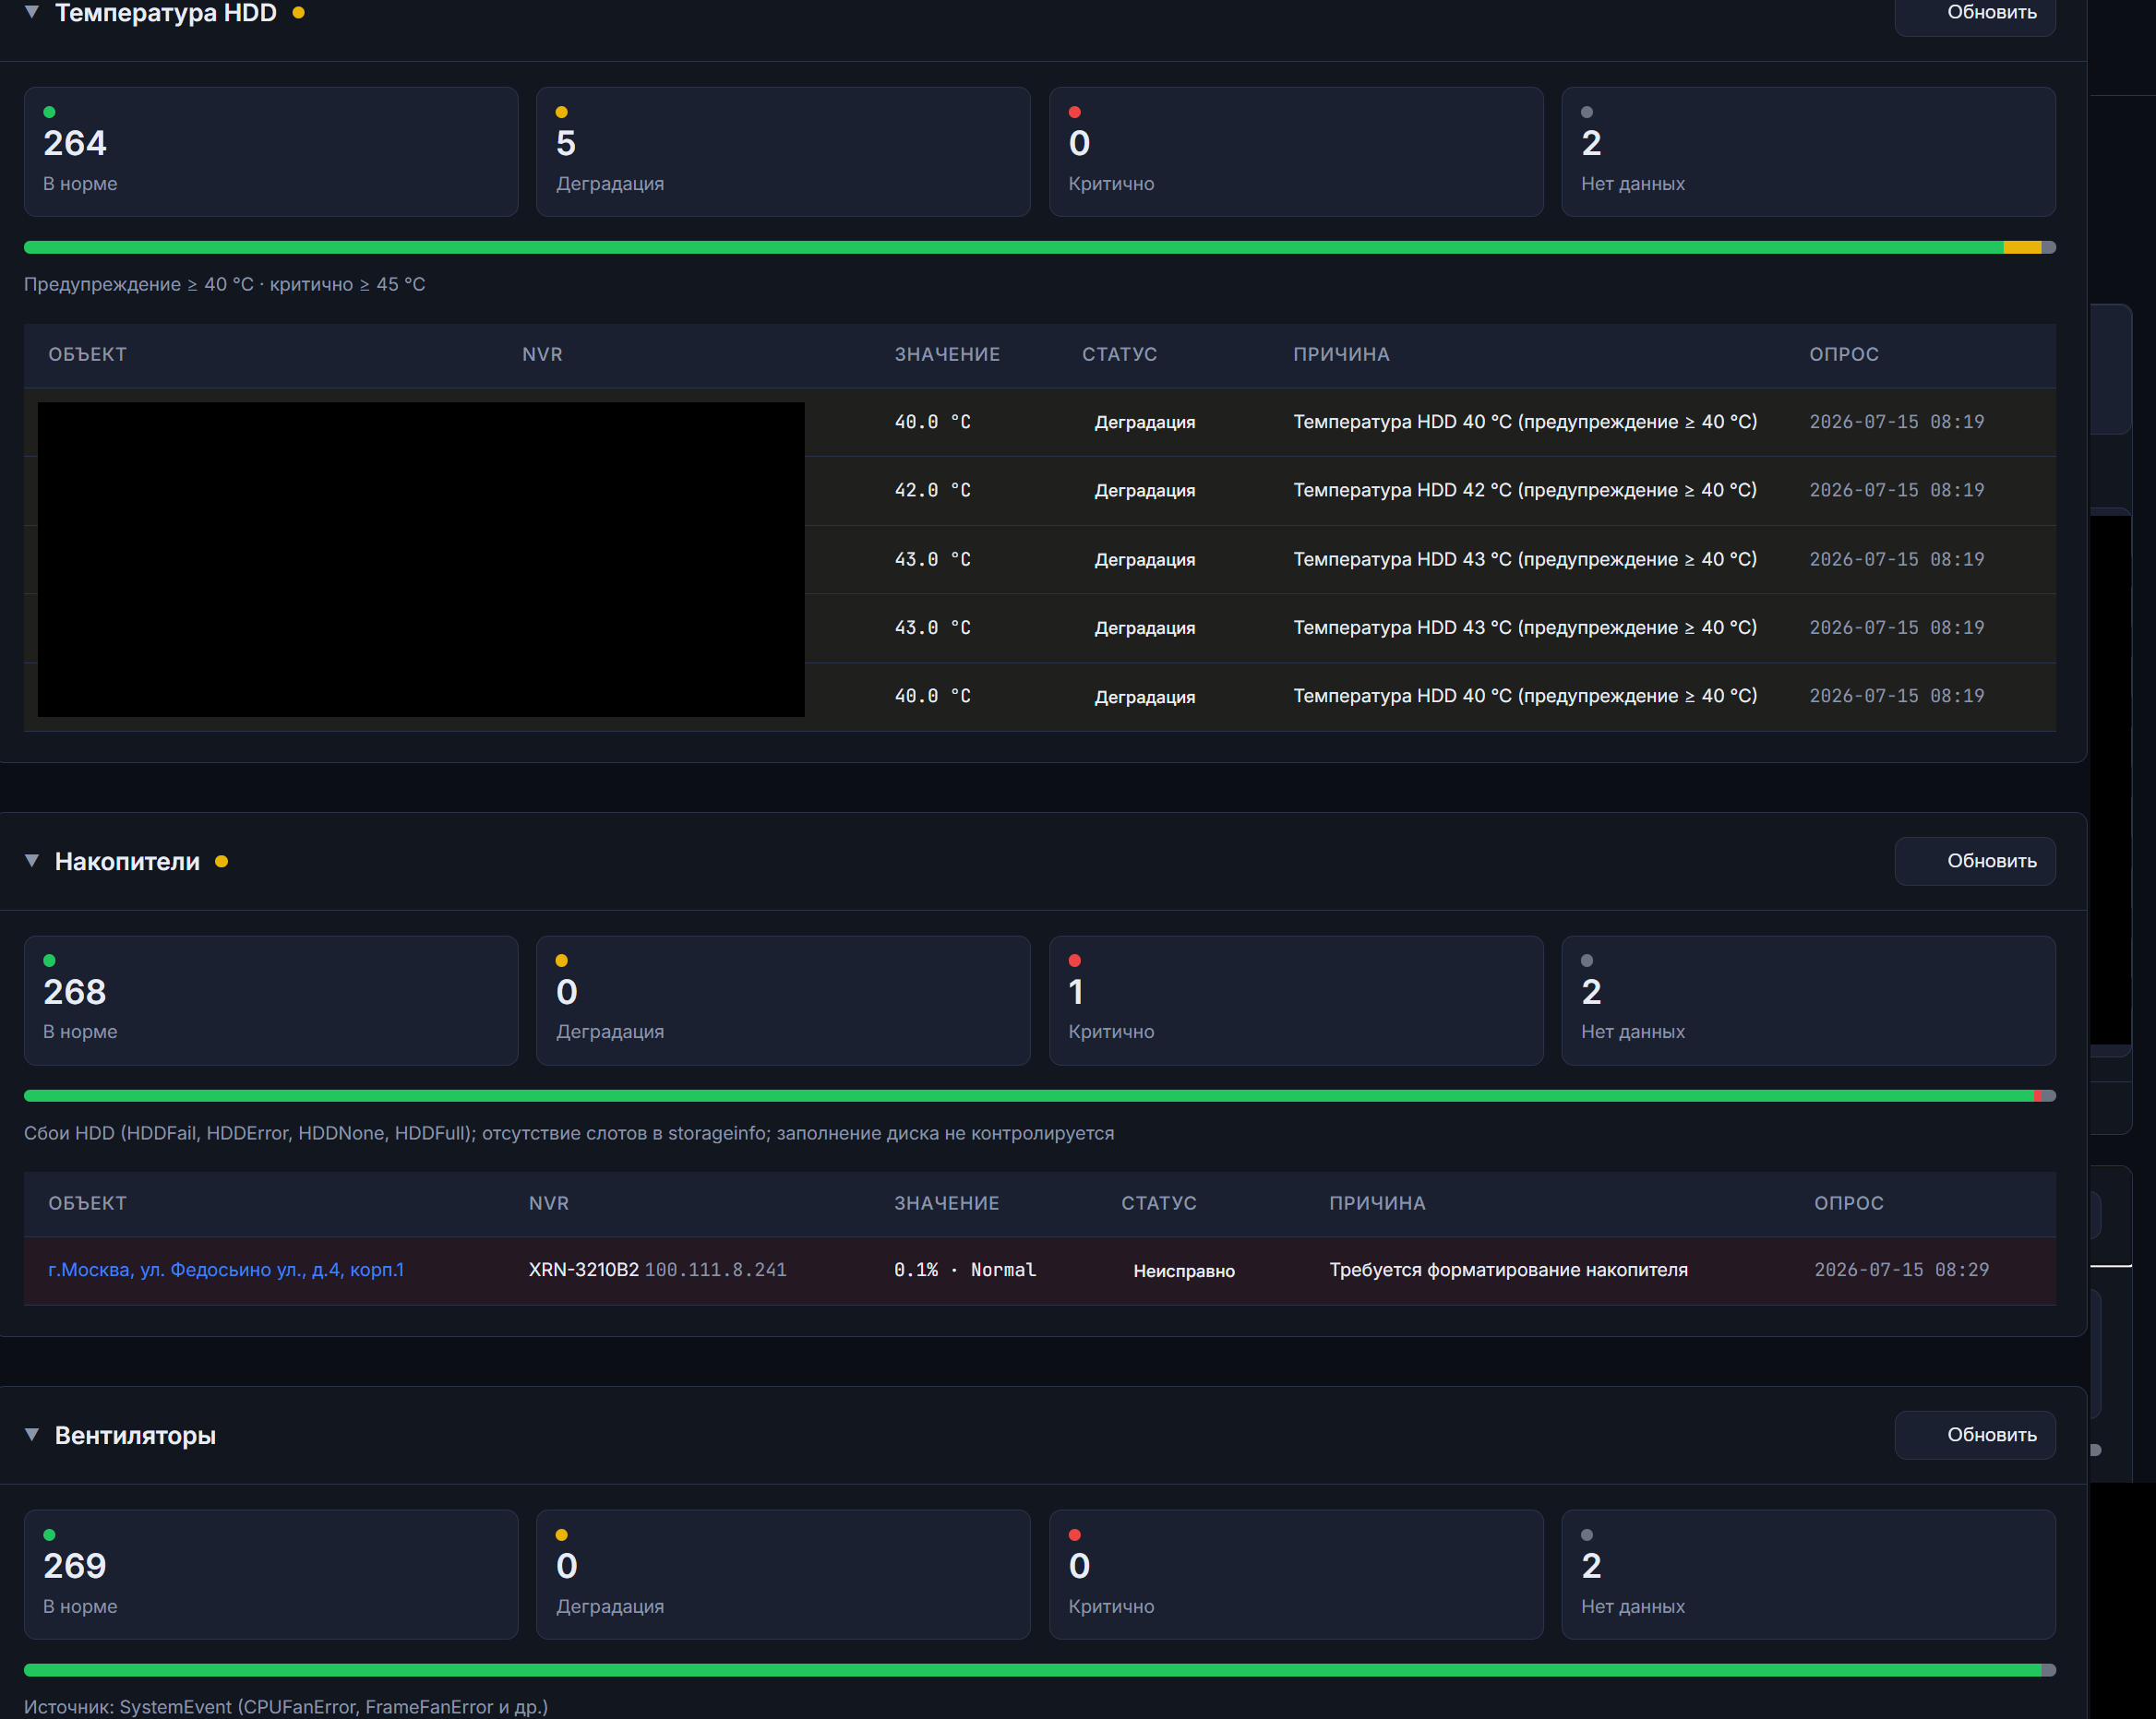Collapse the Накопители section triangle
The image size is (2156, 1719).
tap(32, 860)
